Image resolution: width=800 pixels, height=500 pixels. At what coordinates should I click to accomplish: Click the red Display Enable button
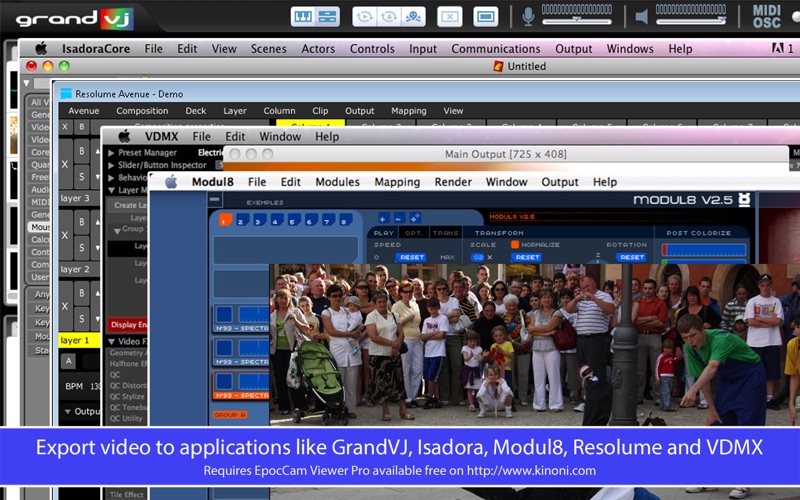(x=128, y=324)
